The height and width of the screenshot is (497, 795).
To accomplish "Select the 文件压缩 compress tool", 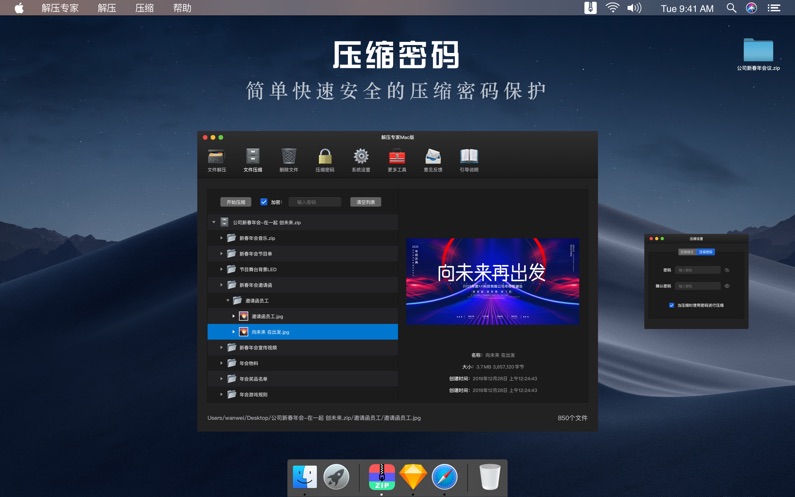I will point(252,158).
